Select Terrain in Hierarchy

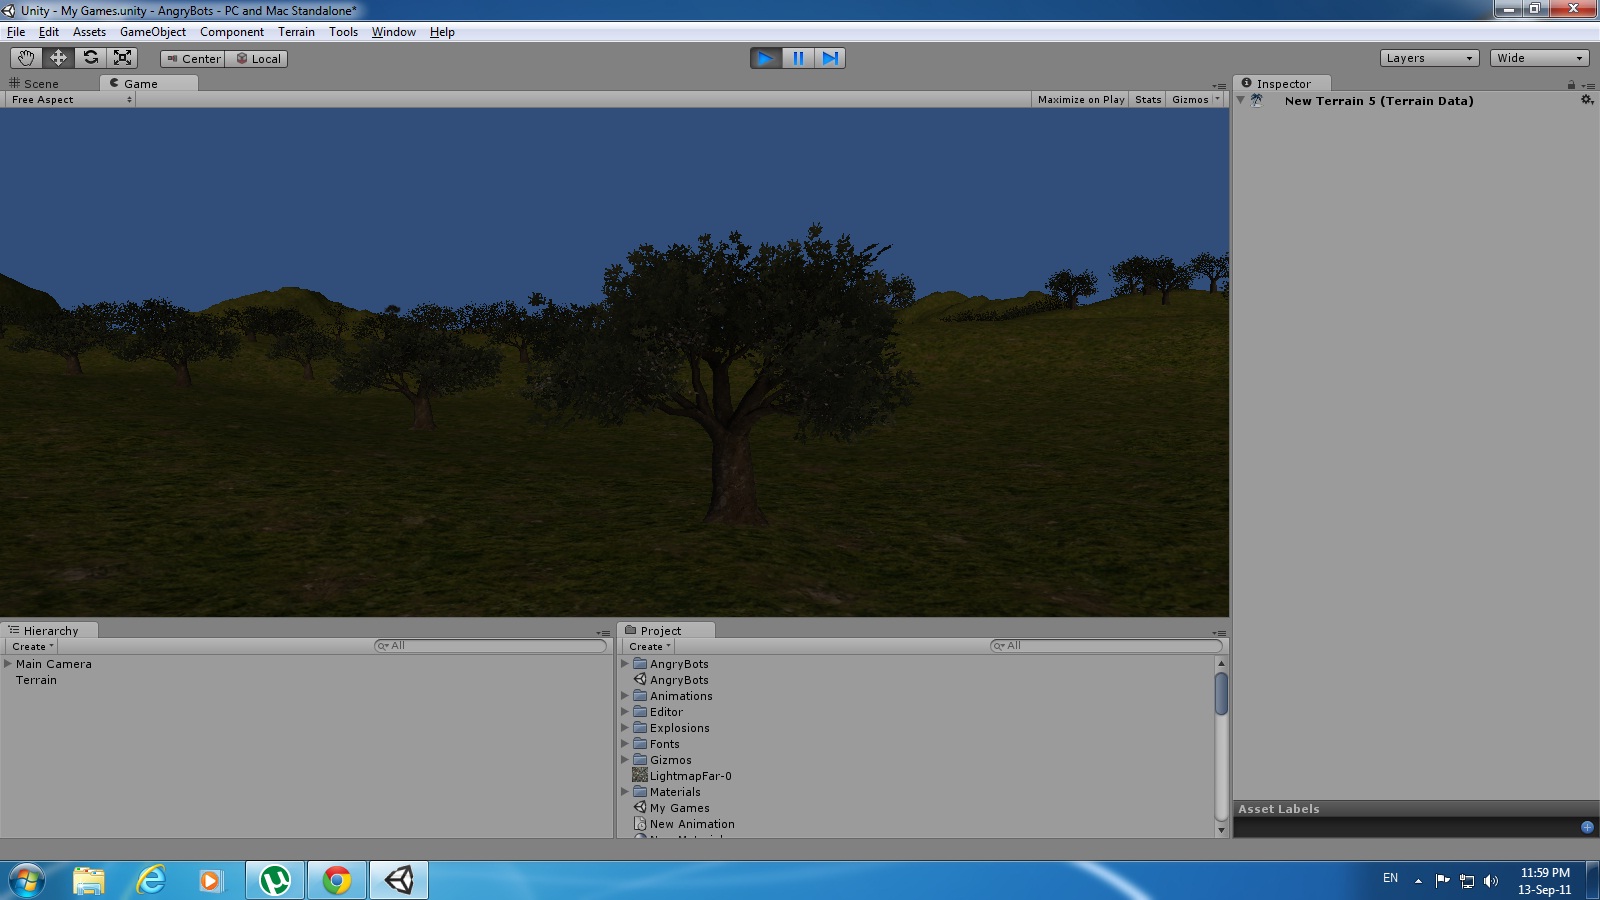pos(36,680)
